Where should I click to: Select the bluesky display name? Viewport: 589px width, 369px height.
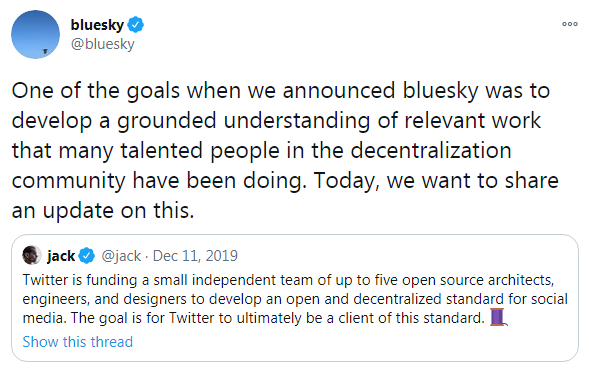click(97, 25)
